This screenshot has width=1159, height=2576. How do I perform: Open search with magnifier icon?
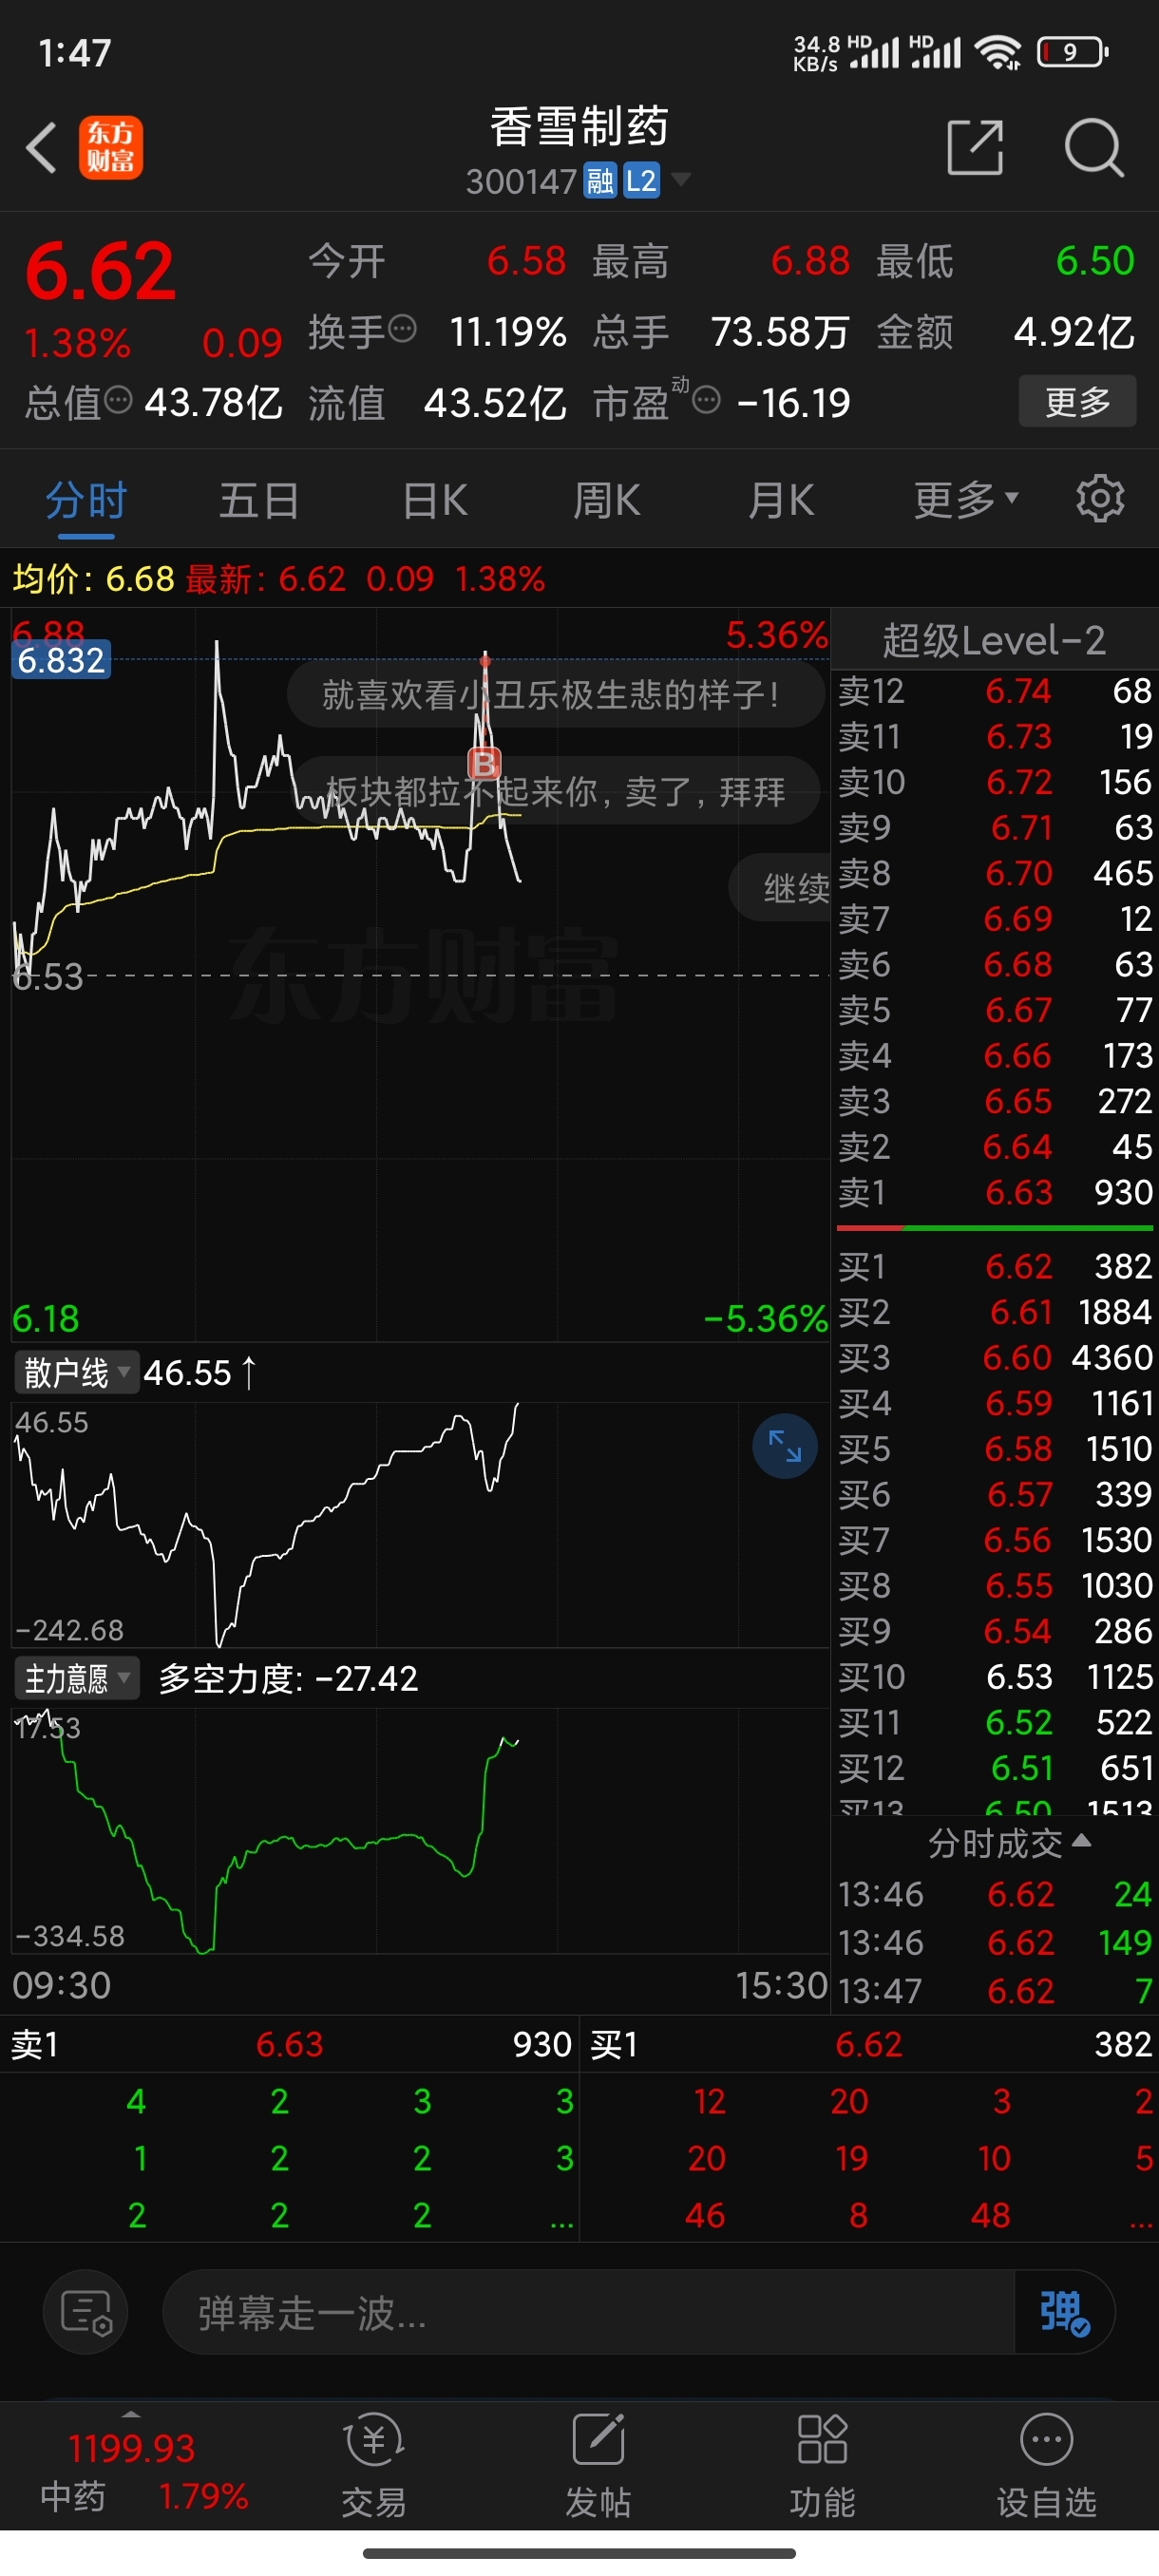[1093, 148]
